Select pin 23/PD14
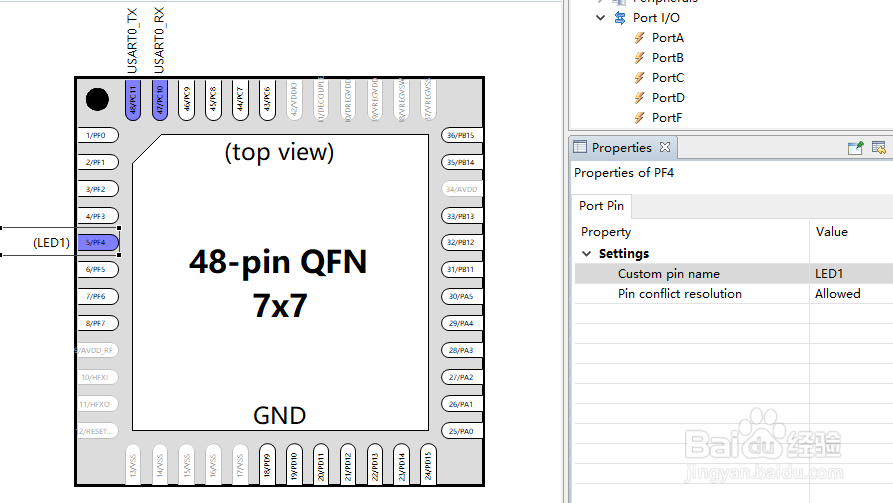893x503 pixels. pyautogui.click(x=402, y=464)
